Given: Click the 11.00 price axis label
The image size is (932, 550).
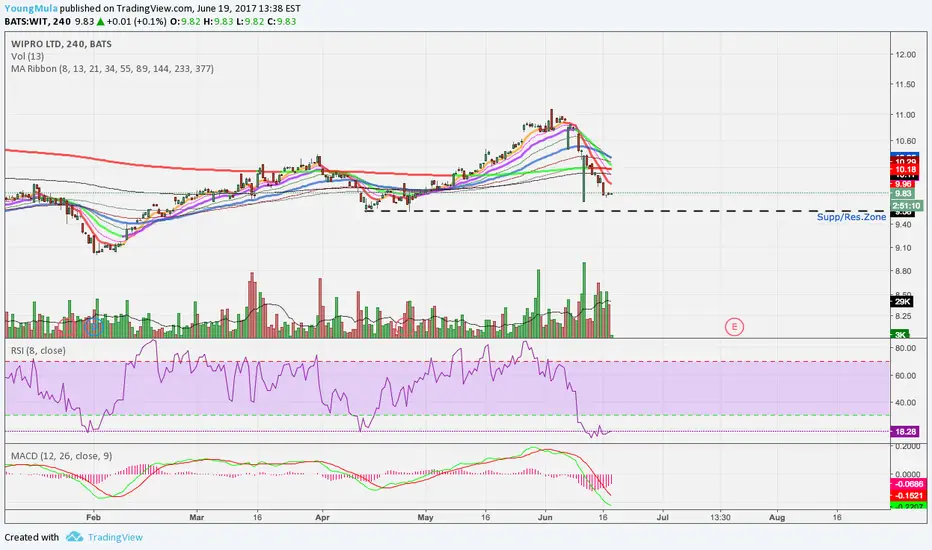Looking at the screenshot, I should 906,115.
